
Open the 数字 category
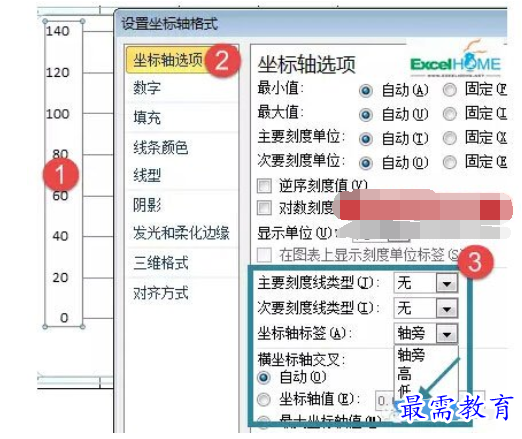(147, 88)
